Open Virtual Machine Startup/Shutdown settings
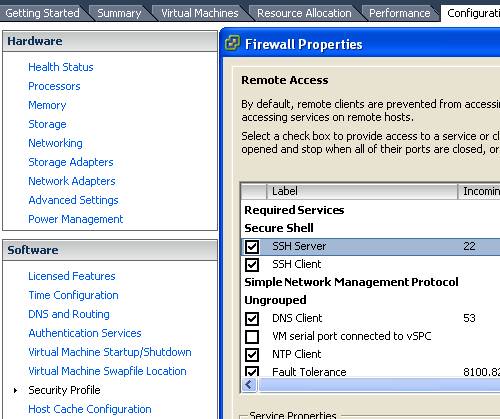The width and height of the screenshot is (500, 419). coord(110,352)
